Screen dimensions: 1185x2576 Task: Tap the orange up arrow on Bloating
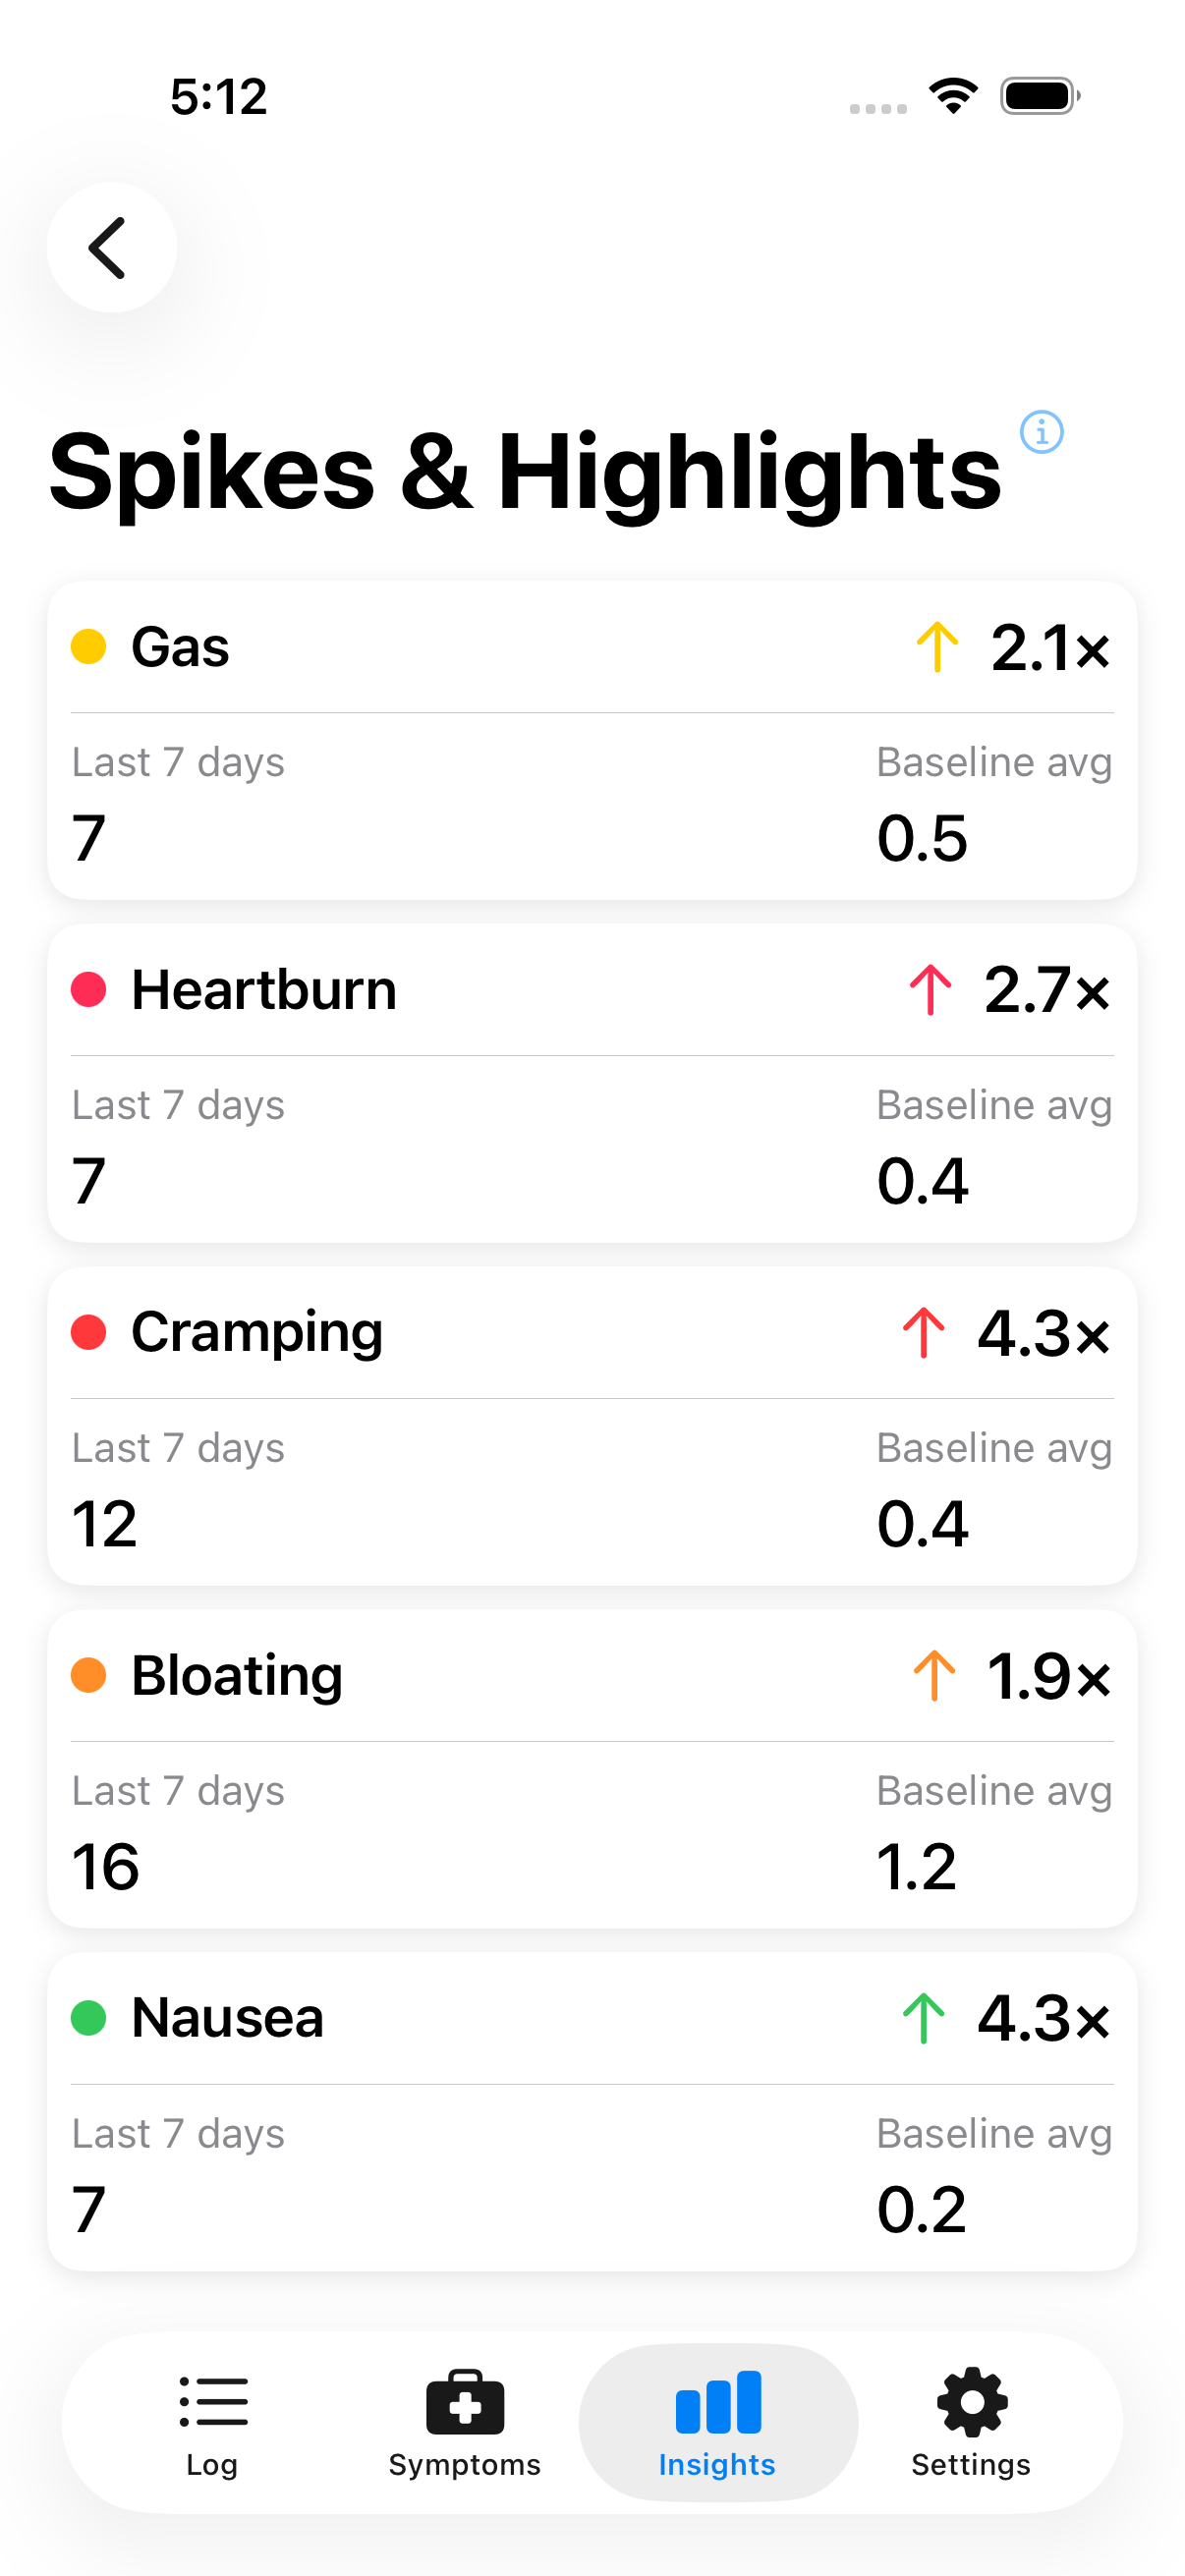coord(934,1675)
